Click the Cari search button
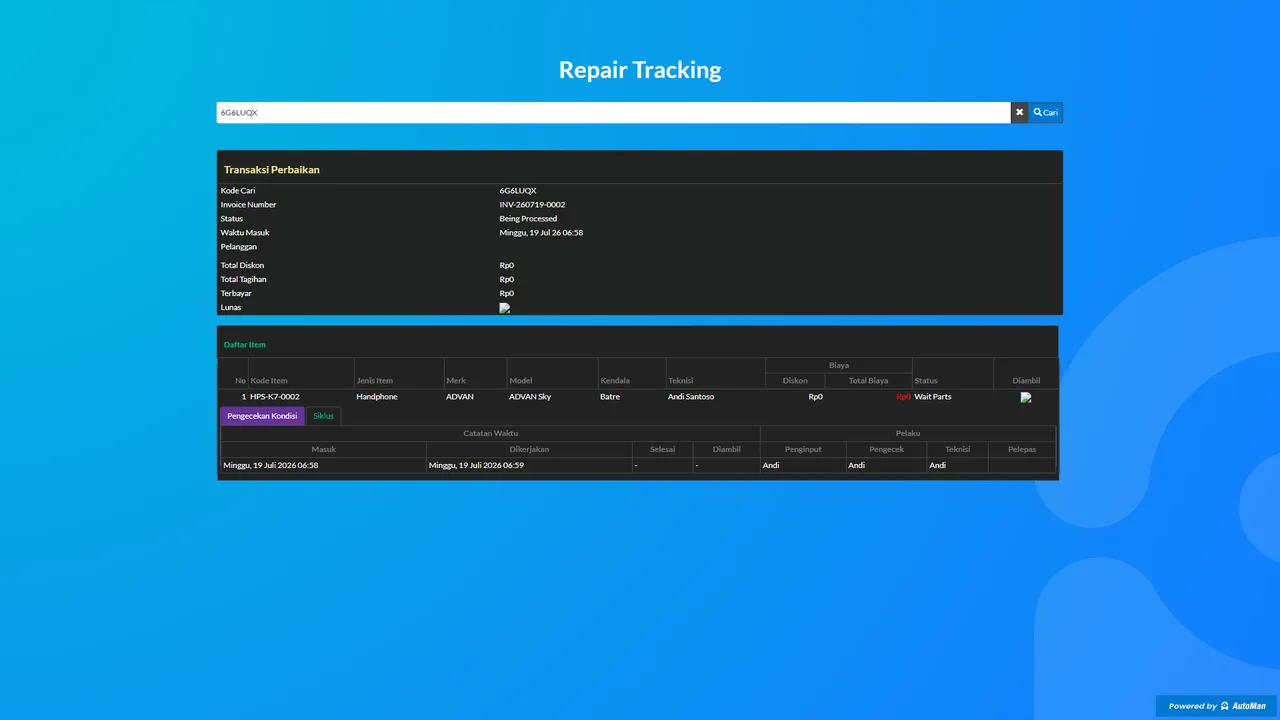 [1046, 113]
